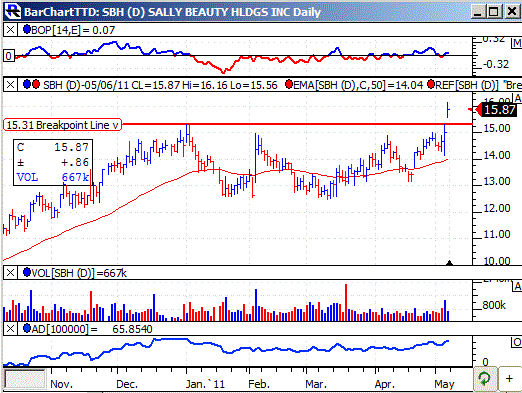The width and height of the screenshot is (522, 393).
Task: Minimize the BarChartTTD chart window
Action: point(478,12)
